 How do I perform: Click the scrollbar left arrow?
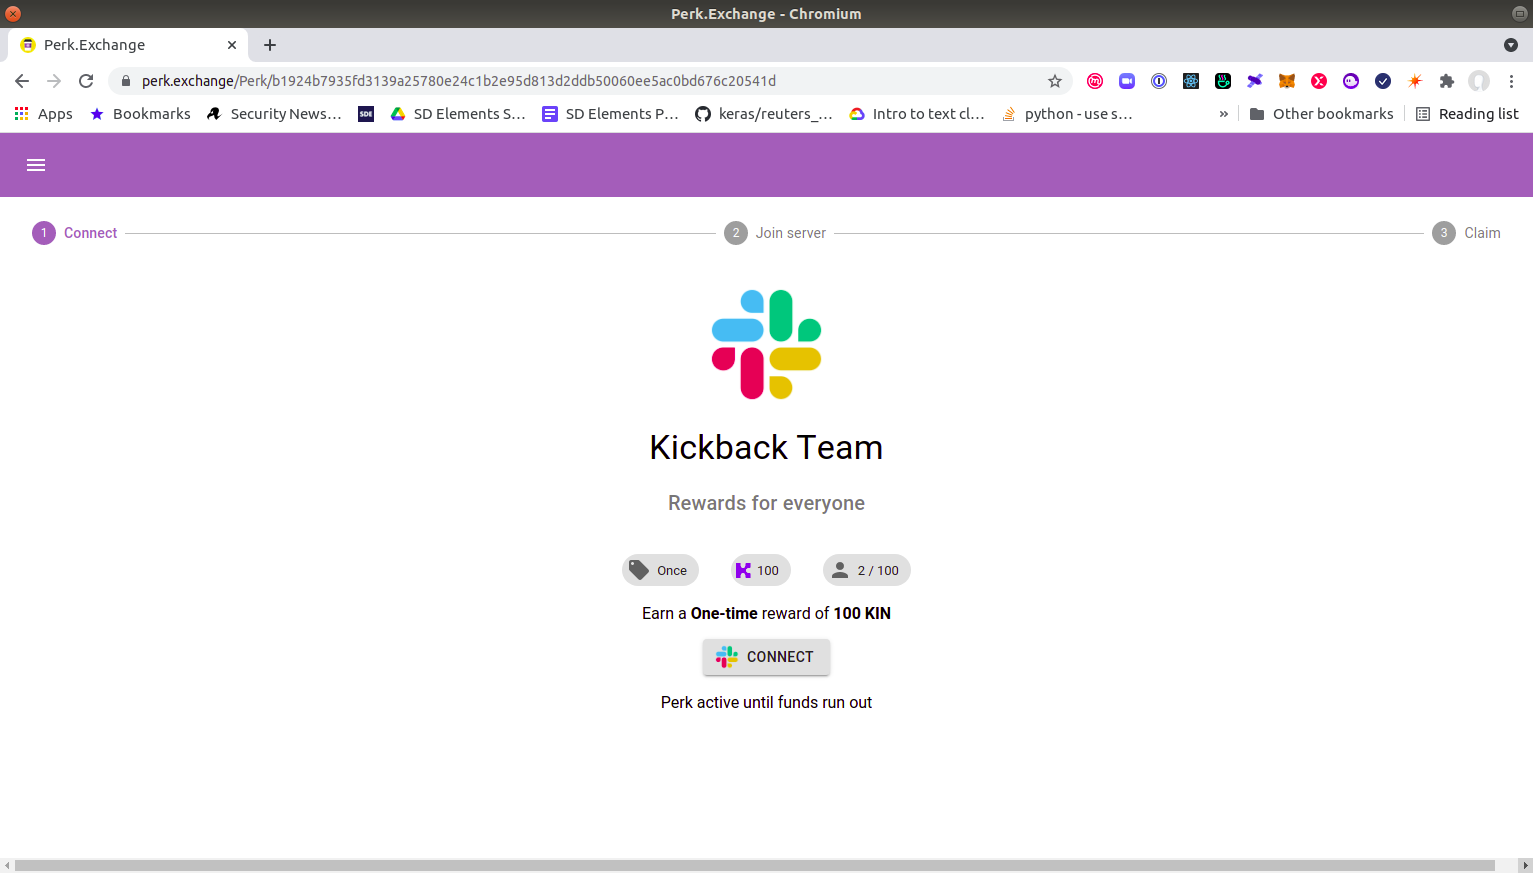7,865
